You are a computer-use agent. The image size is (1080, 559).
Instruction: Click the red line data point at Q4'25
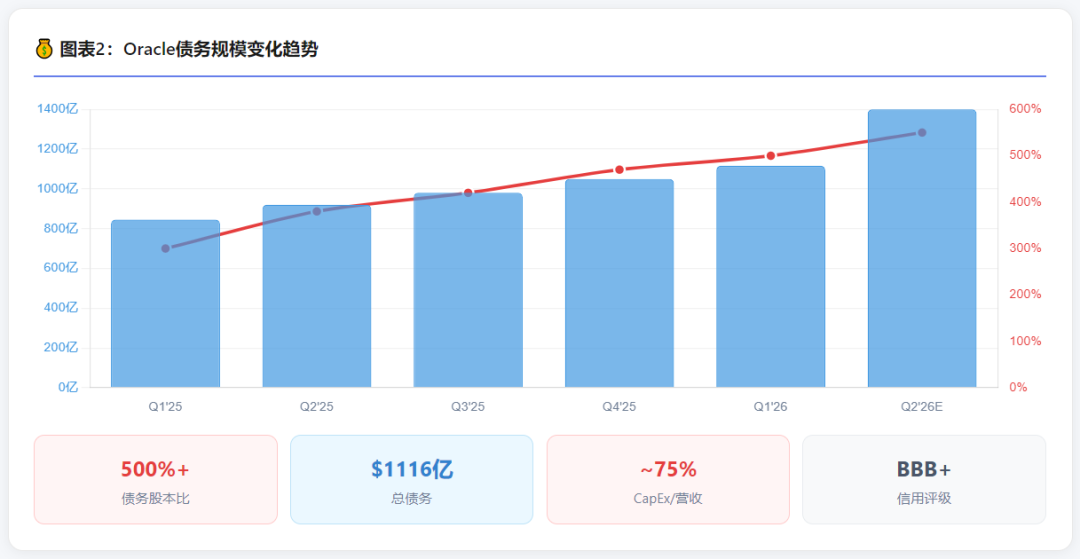pos(619,169)
